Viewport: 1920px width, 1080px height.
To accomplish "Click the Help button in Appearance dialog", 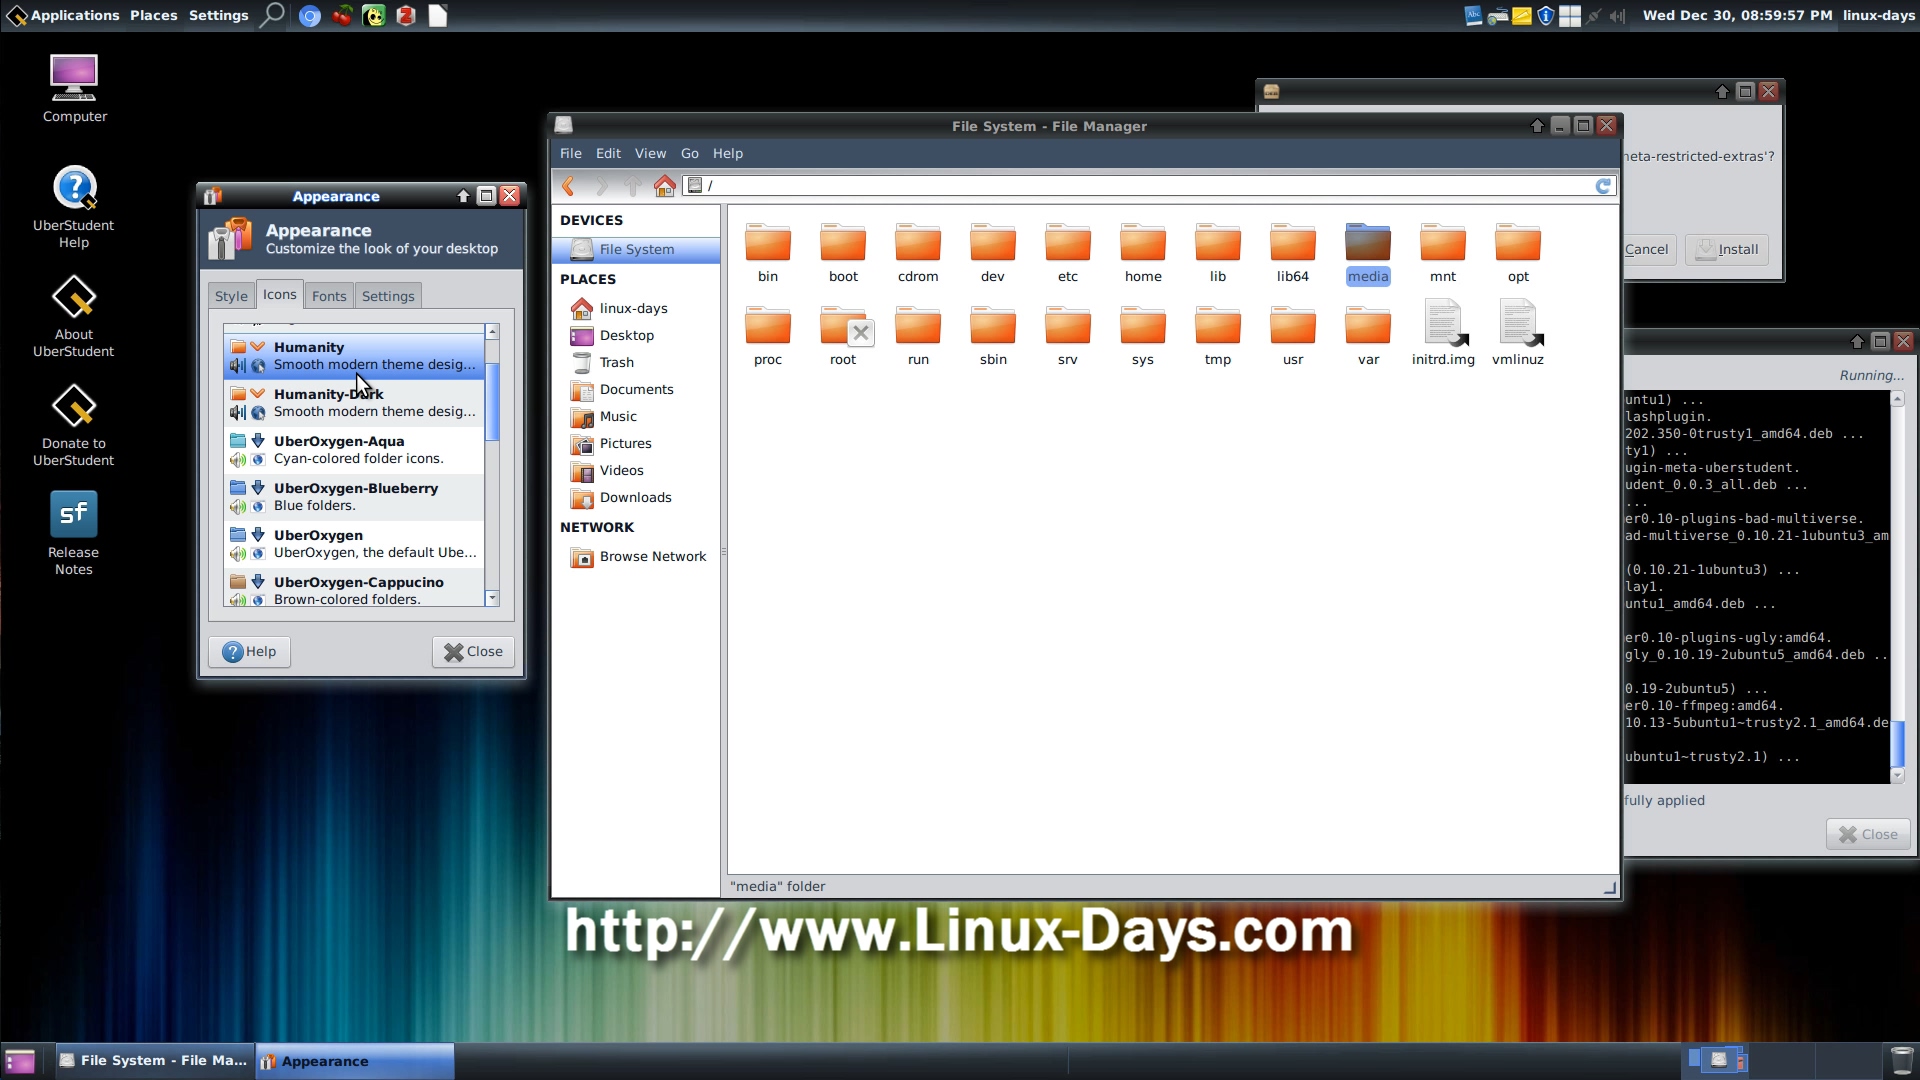I will tap(249, 652).
